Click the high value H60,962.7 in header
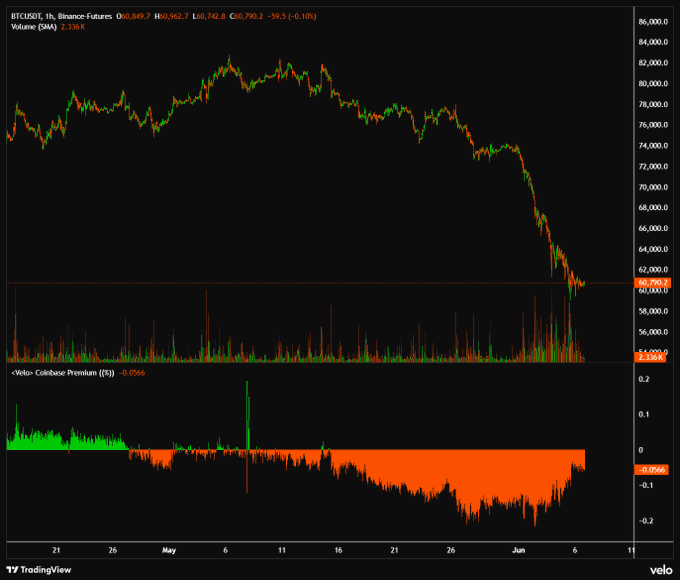The height and width of the screenshot is (580, 680). [171, 16]
